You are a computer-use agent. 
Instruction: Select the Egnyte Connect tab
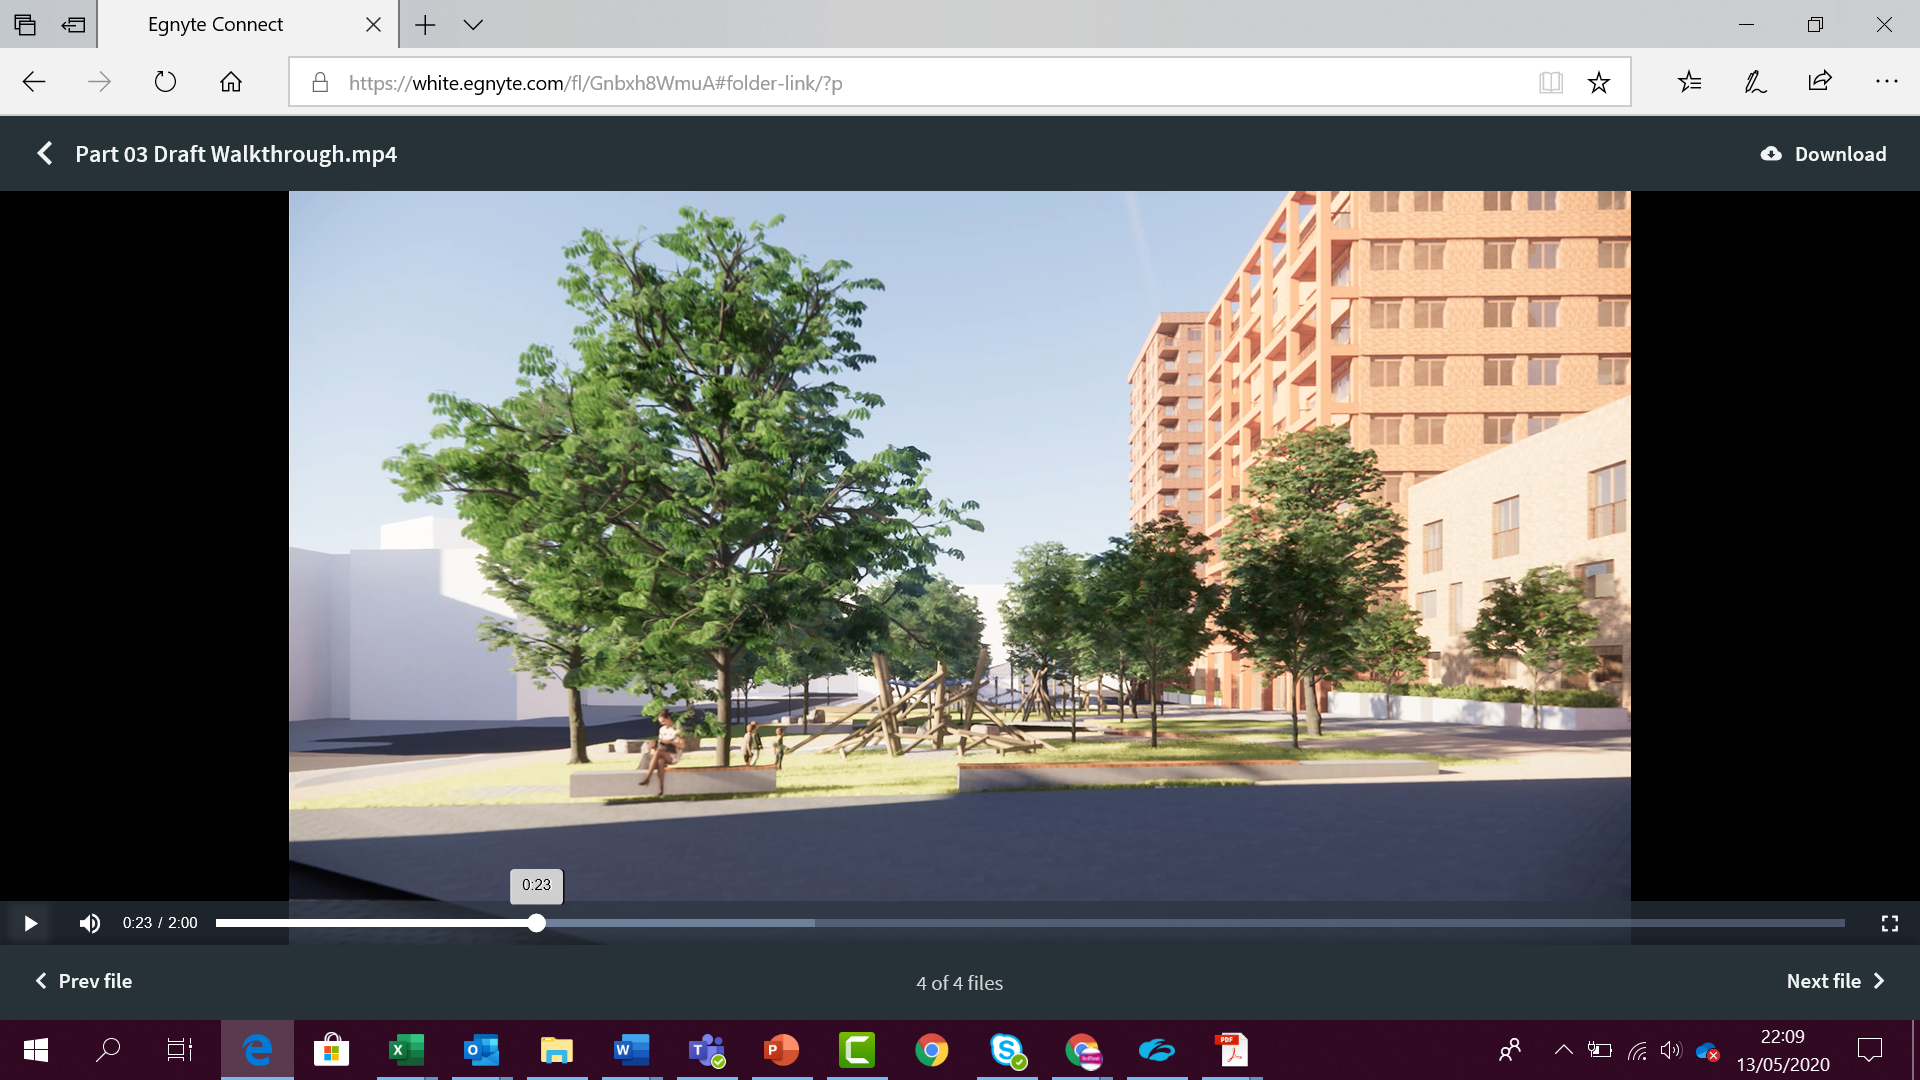click(215, 25)
